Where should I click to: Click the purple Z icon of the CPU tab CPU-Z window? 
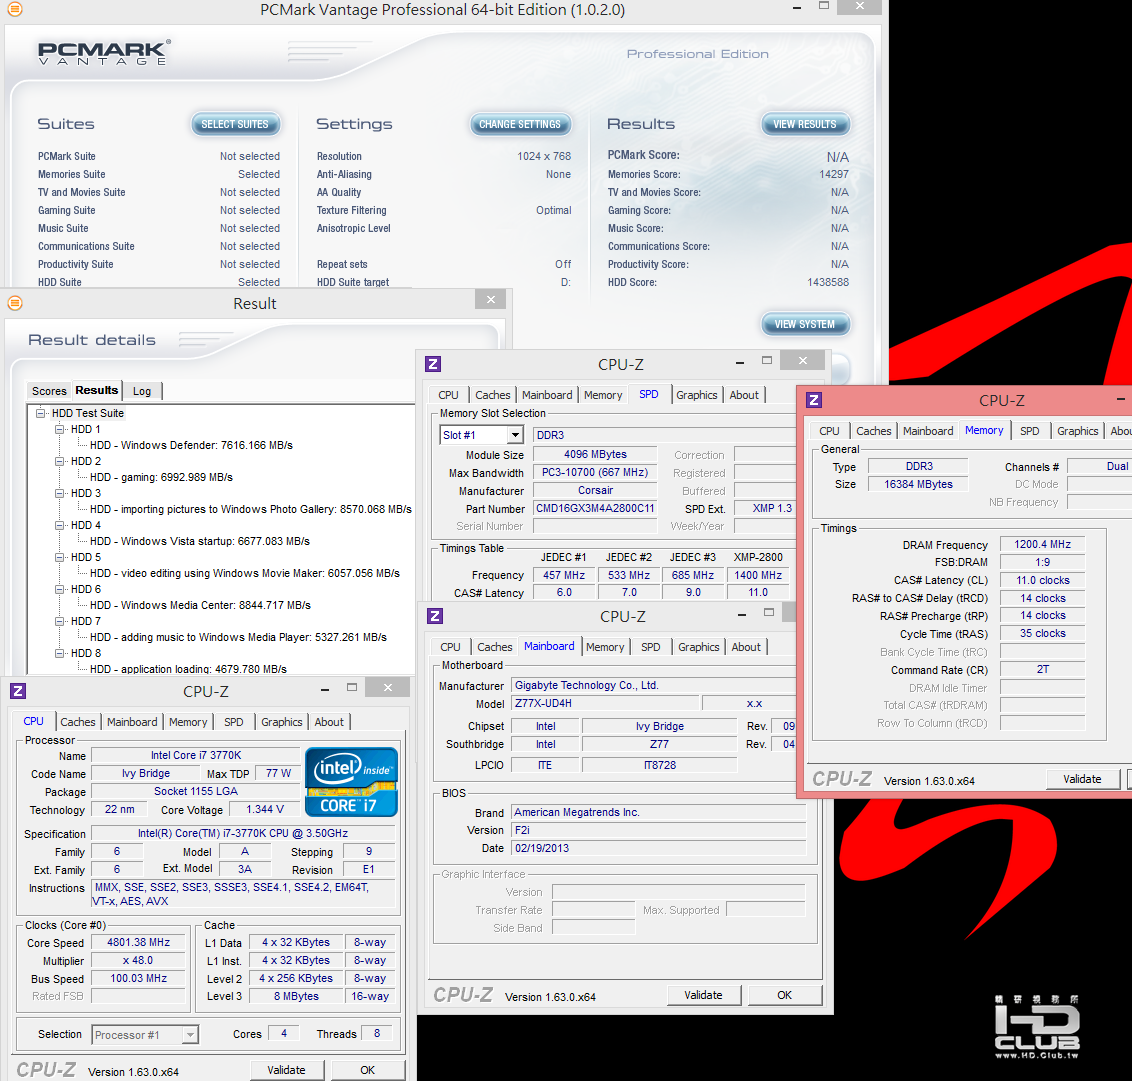19,691
